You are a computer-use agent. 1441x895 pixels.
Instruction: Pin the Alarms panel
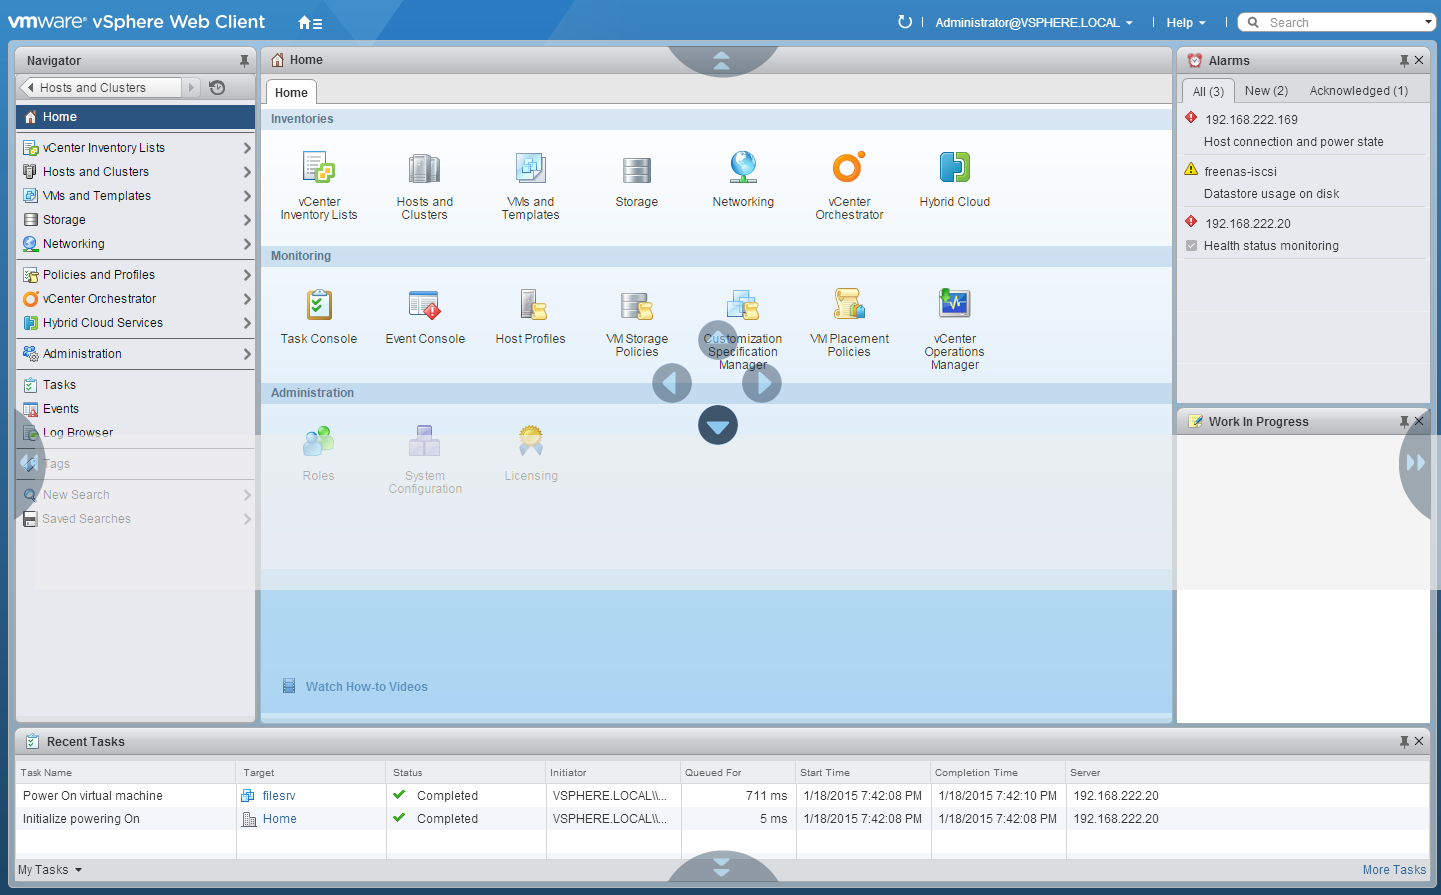(1404, 61)
